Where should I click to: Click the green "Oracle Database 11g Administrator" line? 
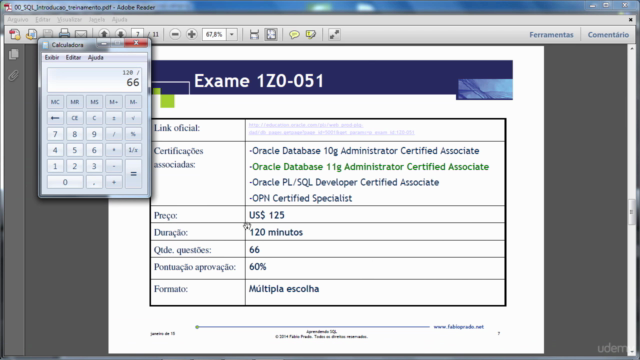[369, 167]
